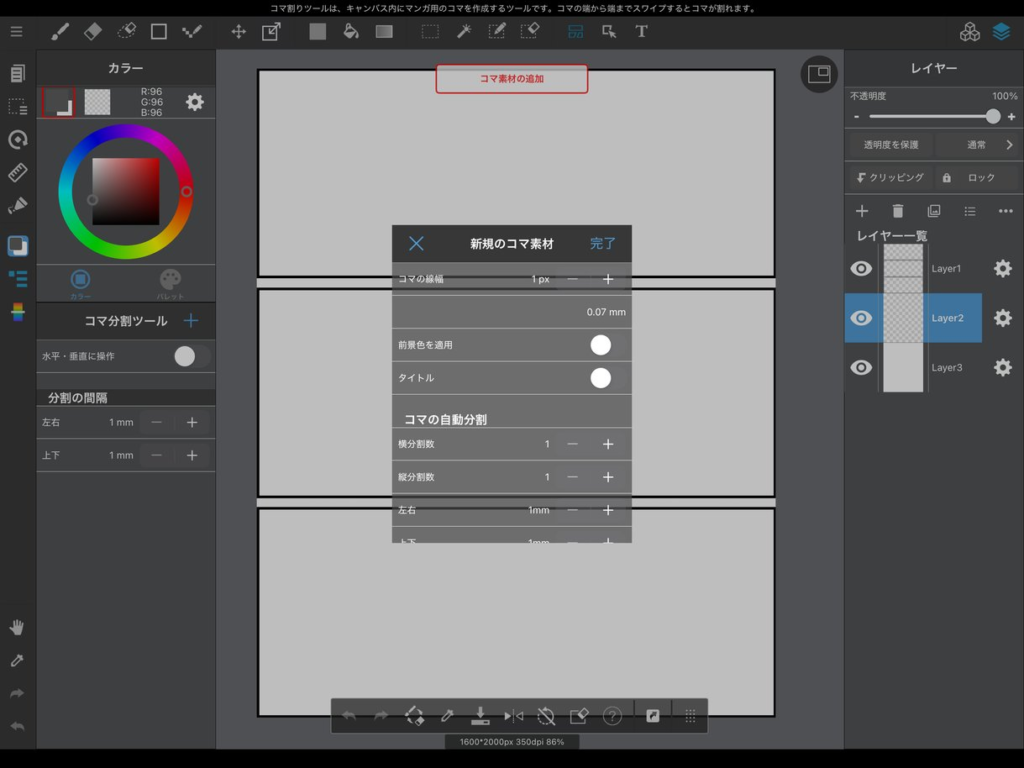
Task: Choose the Bucket fill tool
Action: (350, 32)
